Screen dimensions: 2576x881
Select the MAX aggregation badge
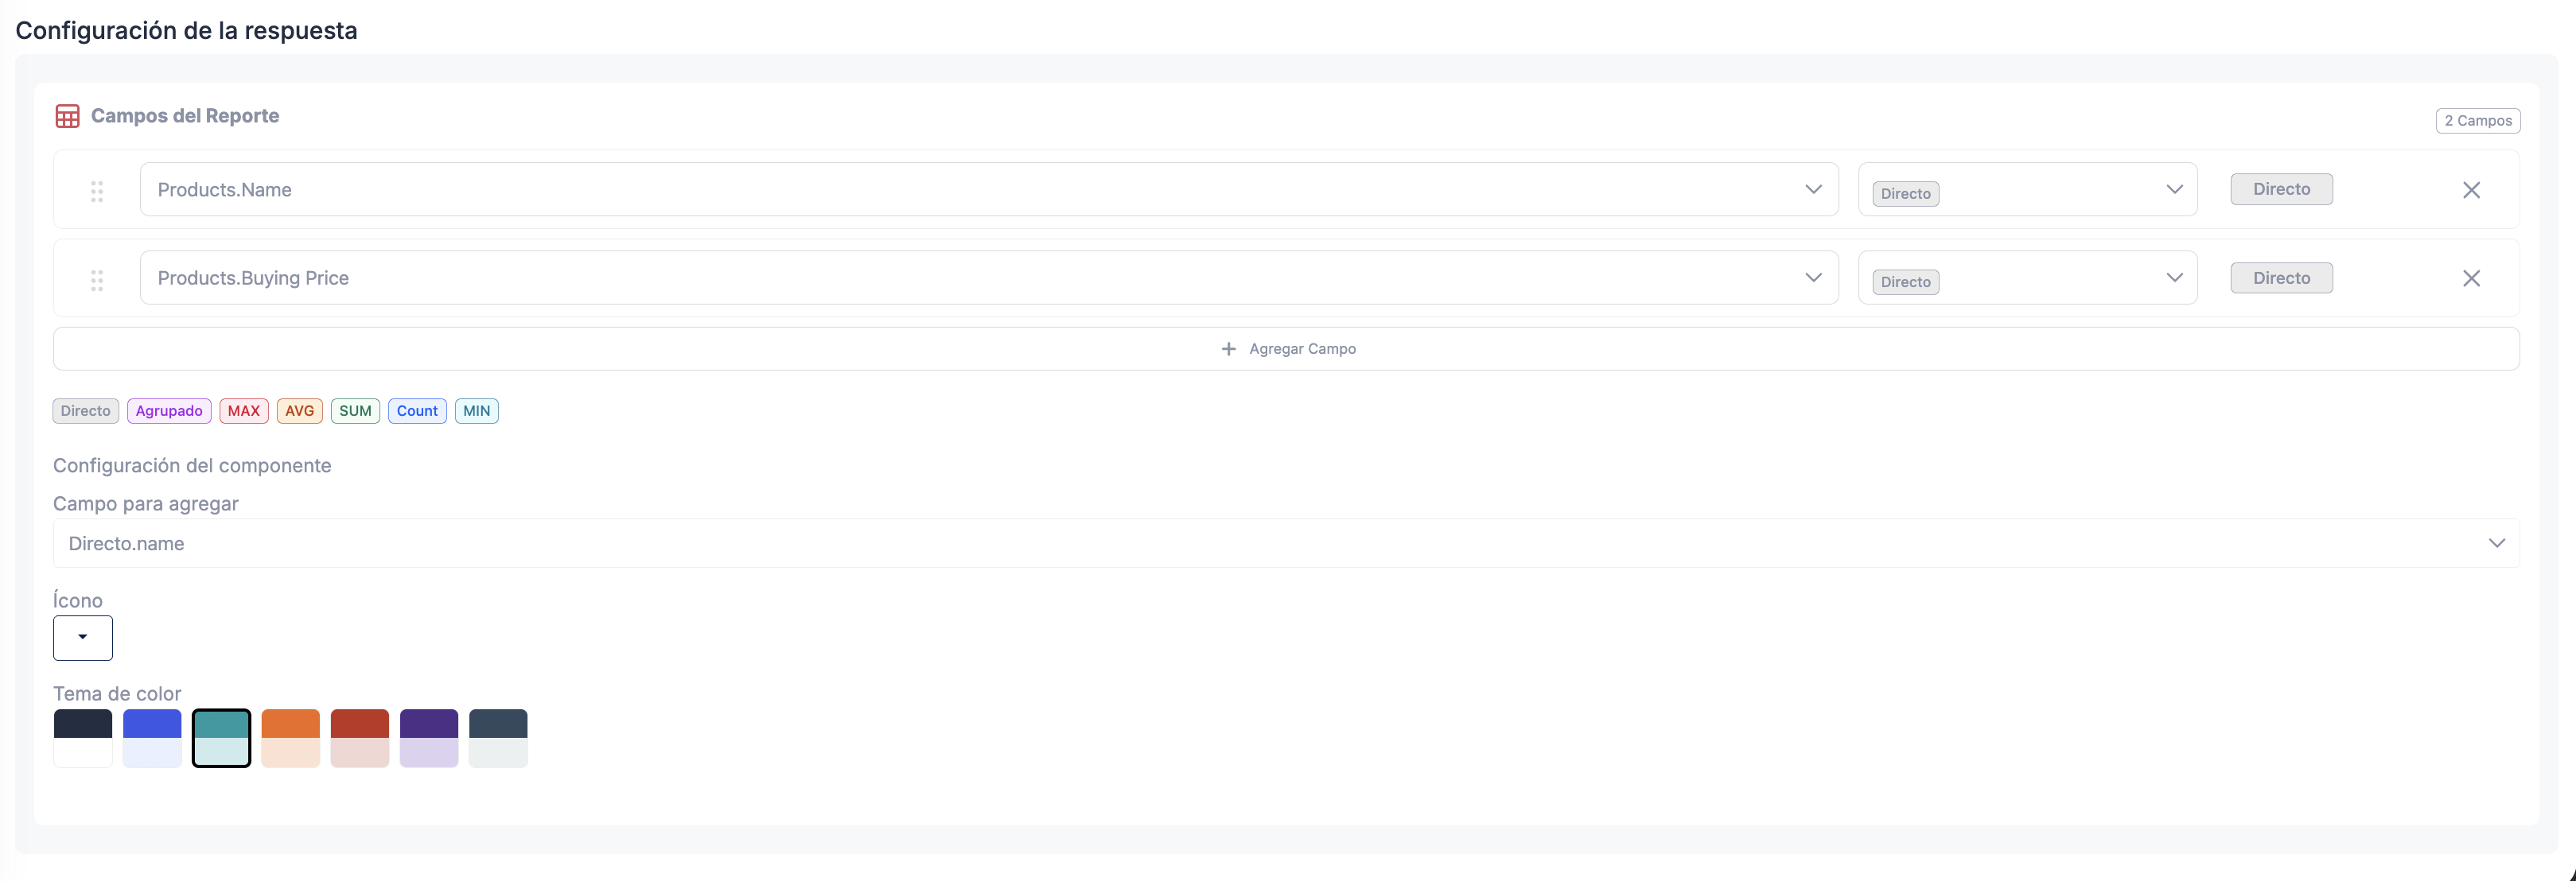coord(244,410)
